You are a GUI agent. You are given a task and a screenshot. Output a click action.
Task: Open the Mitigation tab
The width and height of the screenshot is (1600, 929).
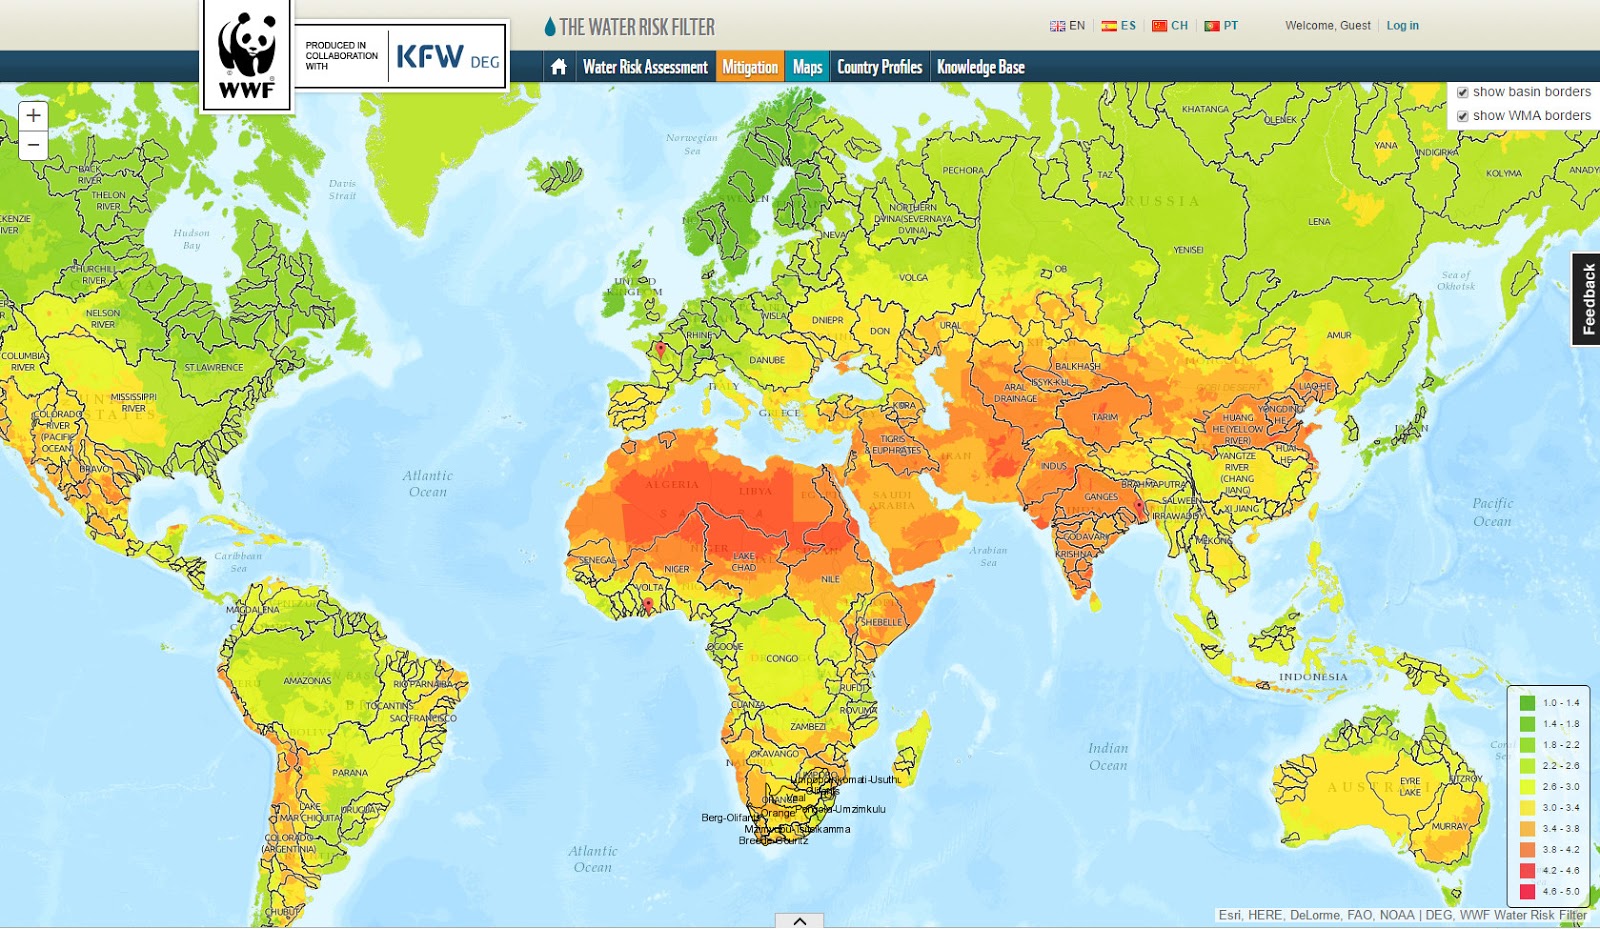coord(749,67)
